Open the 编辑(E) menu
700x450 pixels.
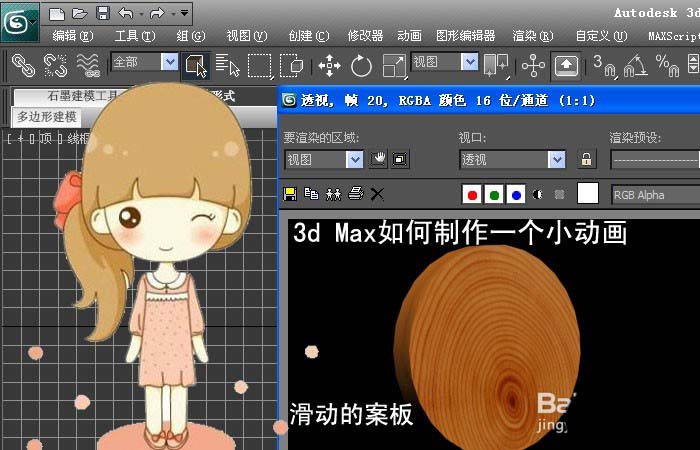coord(73,36)
